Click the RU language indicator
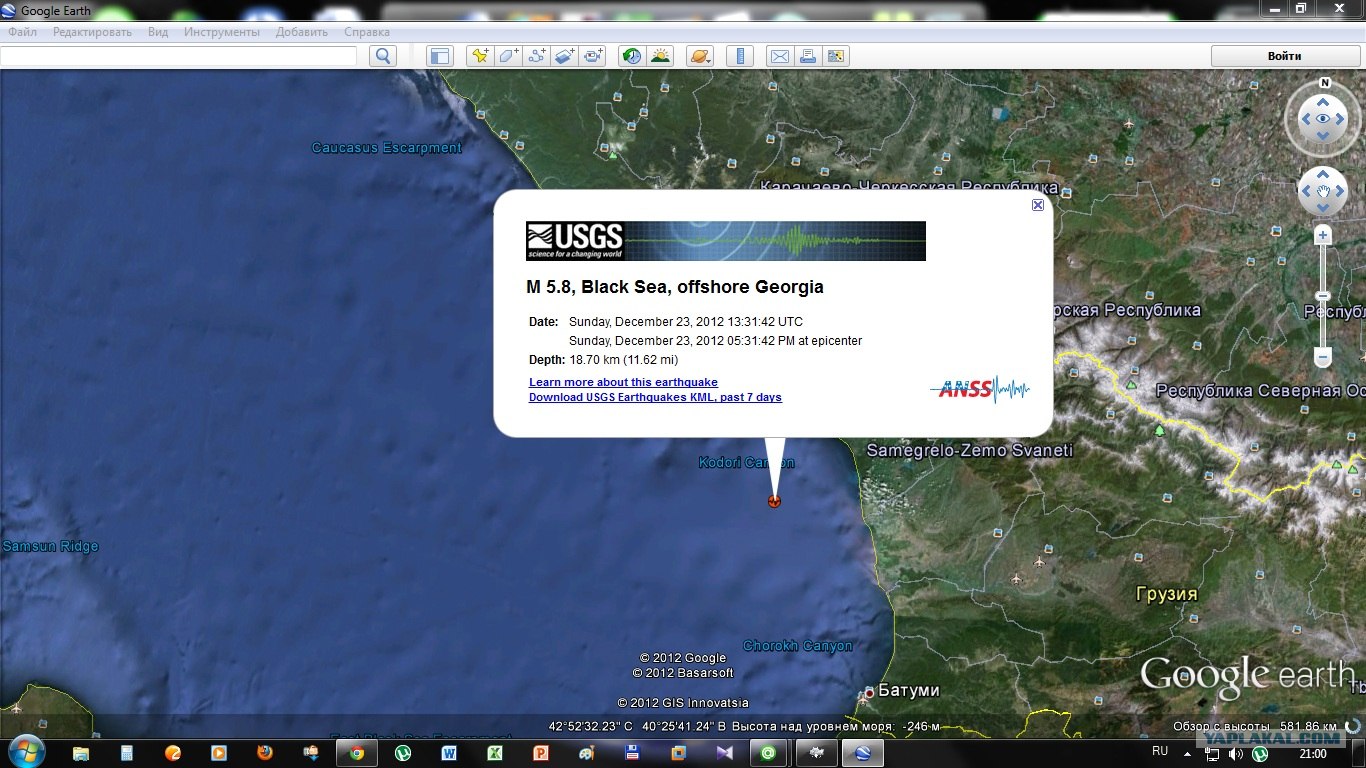1366x768 pixels. point(1160,751)
